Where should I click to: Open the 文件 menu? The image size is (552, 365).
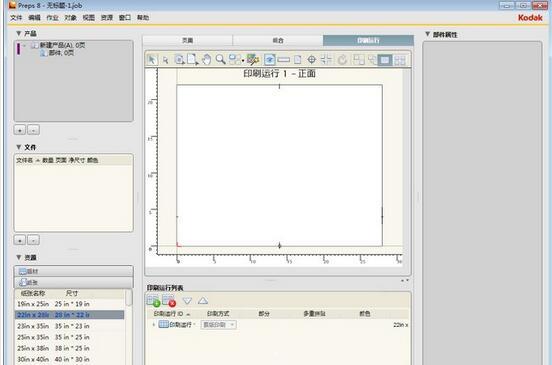(16, 18)
